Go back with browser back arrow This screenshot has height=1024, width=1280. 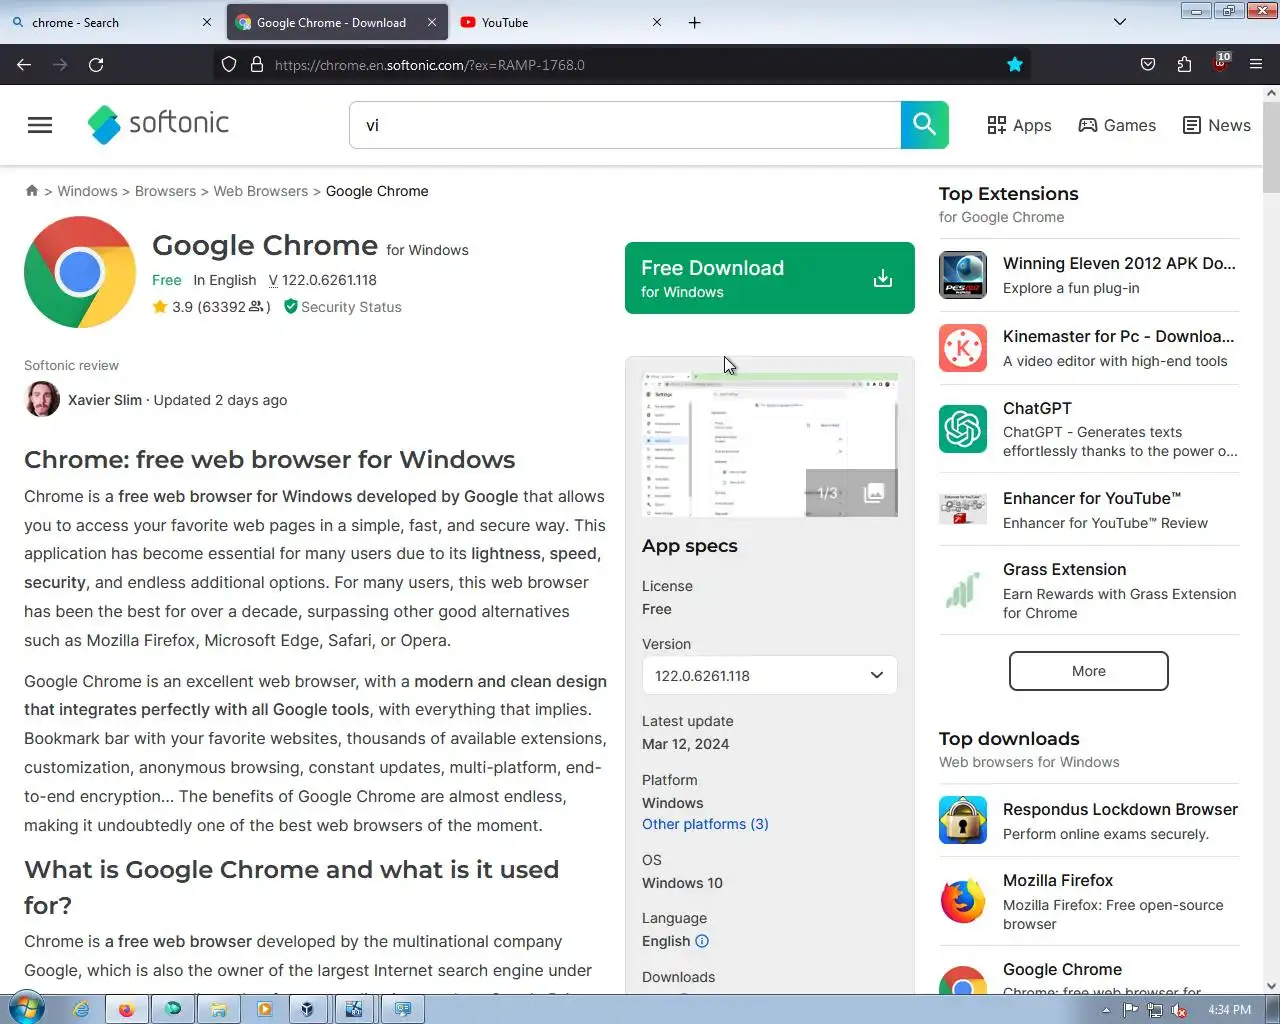pos(24,64)
